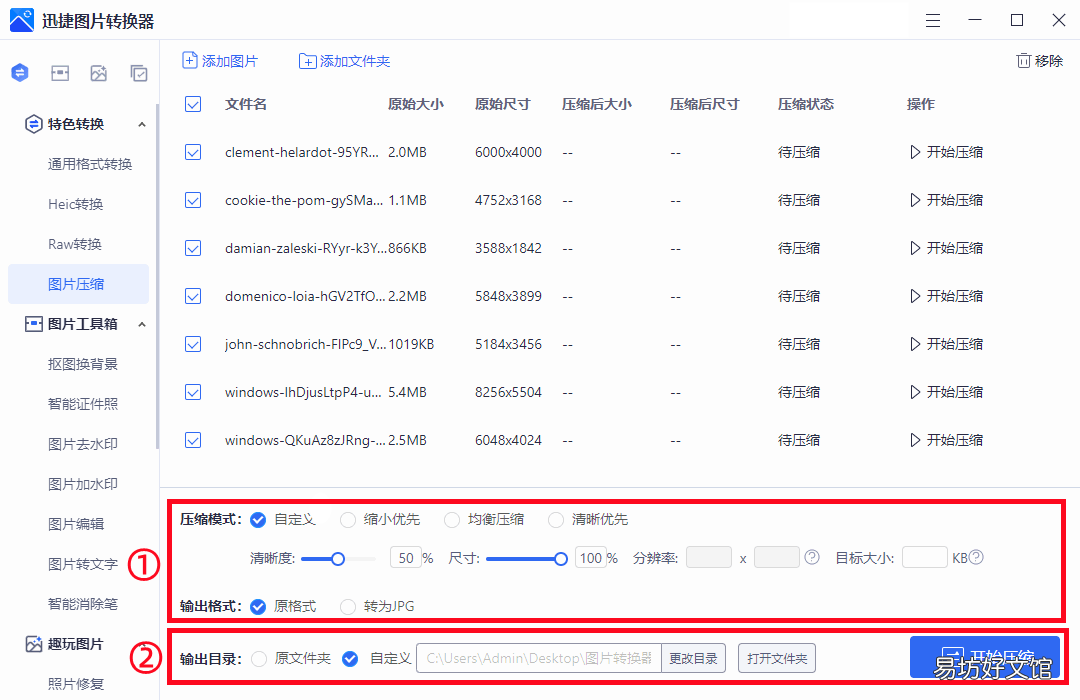The image size is (1080, 700).
Task: Click the output directory path field
Action: coord(539,659)
